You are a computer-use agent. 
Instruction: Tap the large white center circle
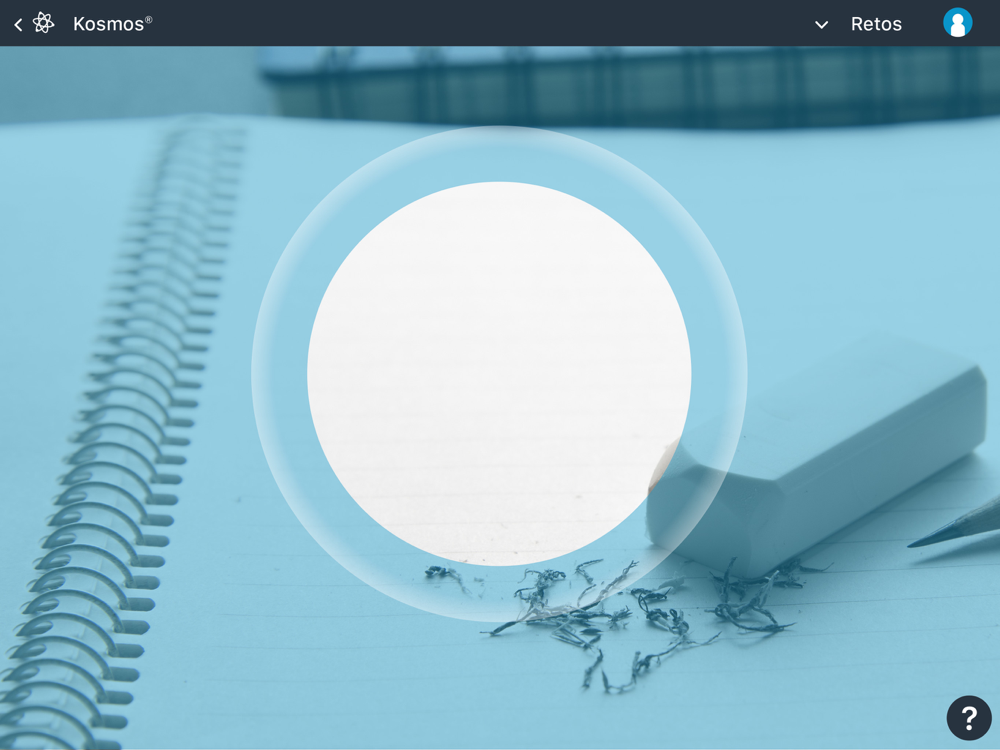pos(499,374)
